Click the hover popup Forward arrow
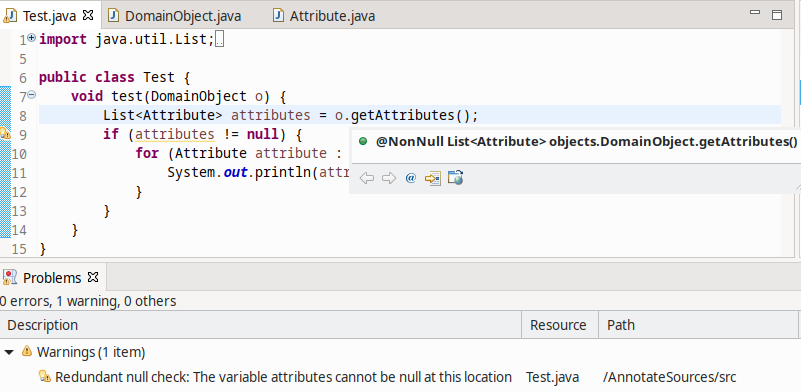 [x=389, y=178]
